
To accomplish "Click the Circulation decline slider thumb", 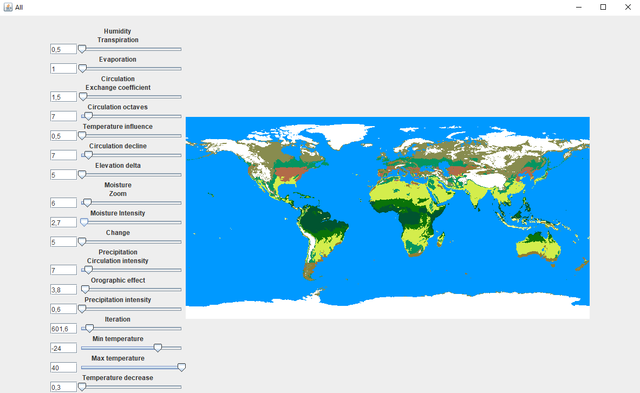I will point(88,155).
